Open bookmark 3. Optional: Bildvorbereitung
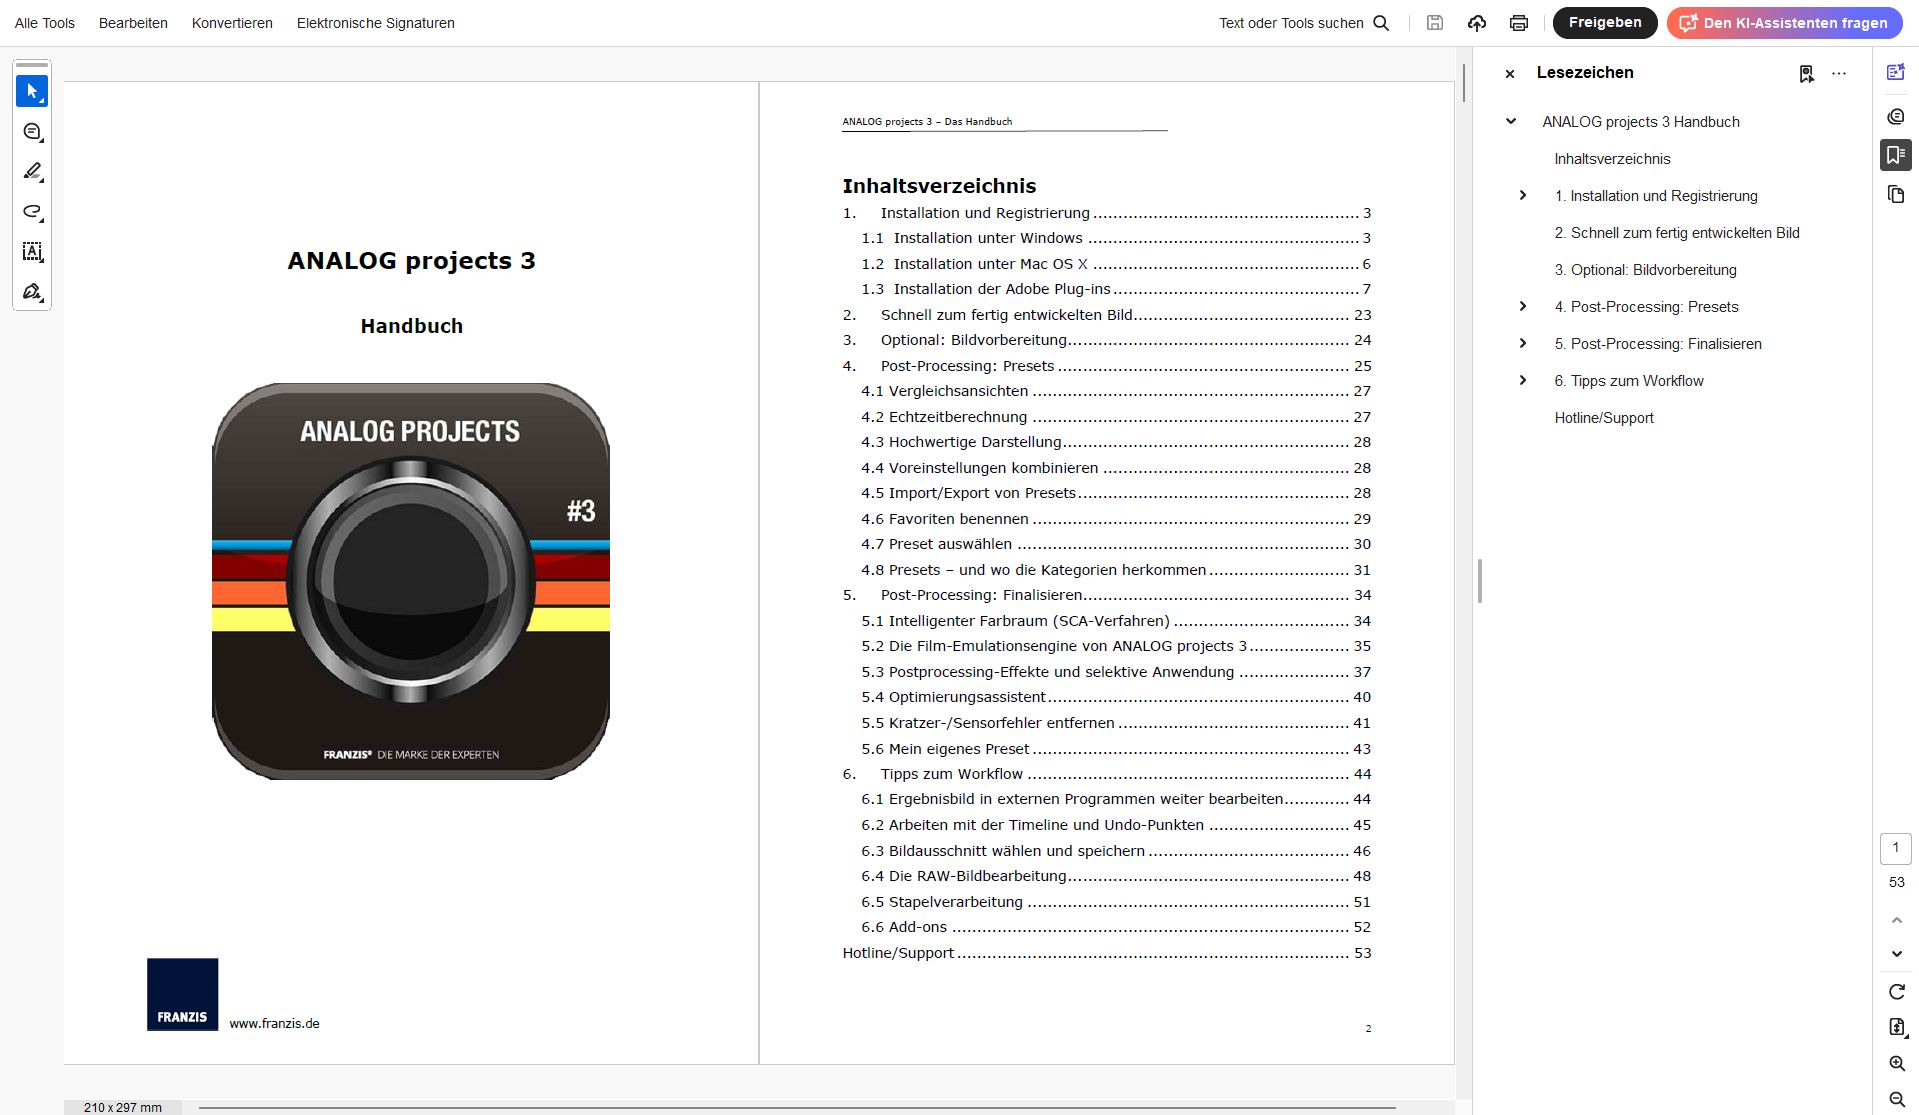The height and width of the screenshot is (1115, 1919). click(1645, 269)
